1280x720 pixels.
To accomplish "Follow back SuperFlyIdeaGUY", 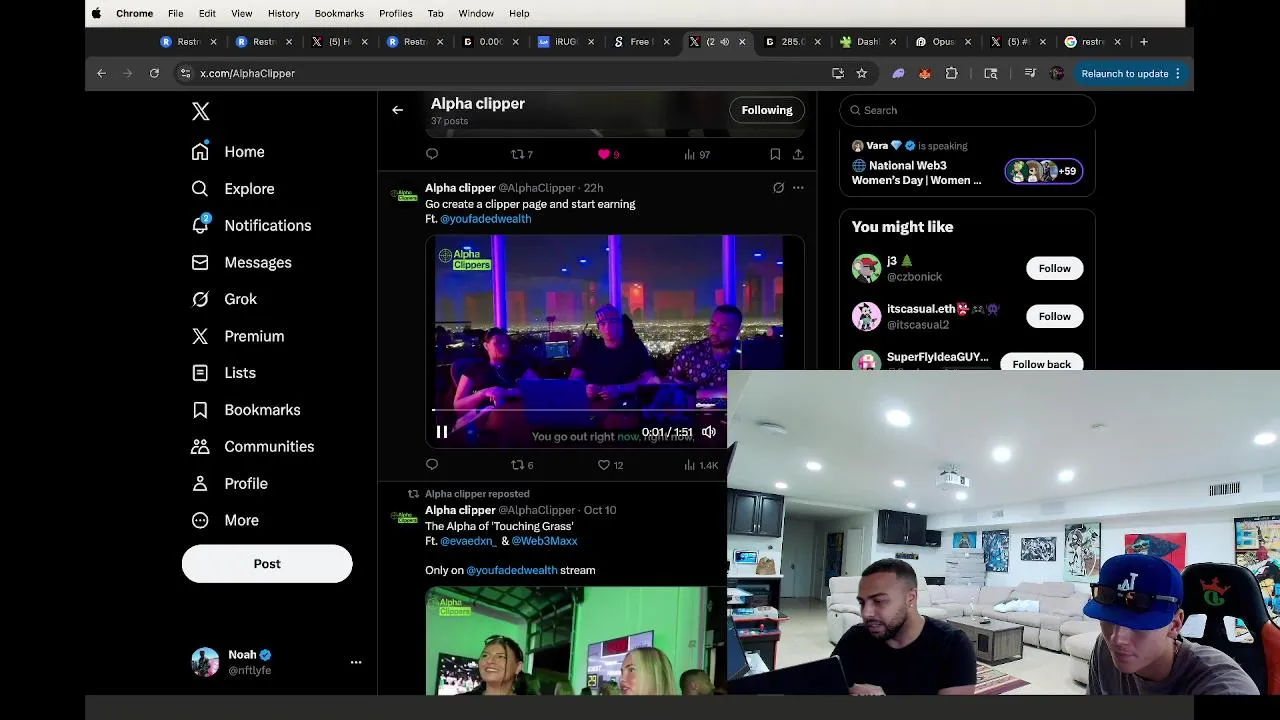I will click(x=1041, y=363).
